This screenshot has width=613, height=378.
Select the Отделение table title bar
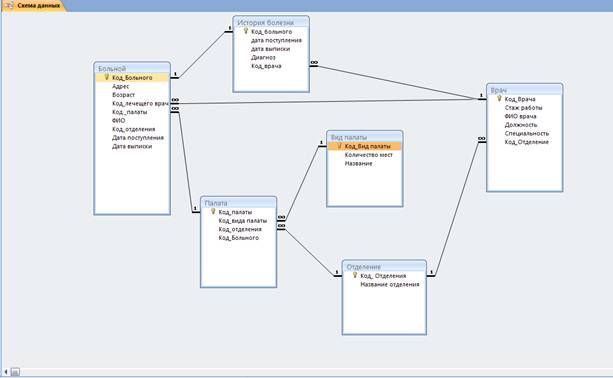click(x=384, y=267)
